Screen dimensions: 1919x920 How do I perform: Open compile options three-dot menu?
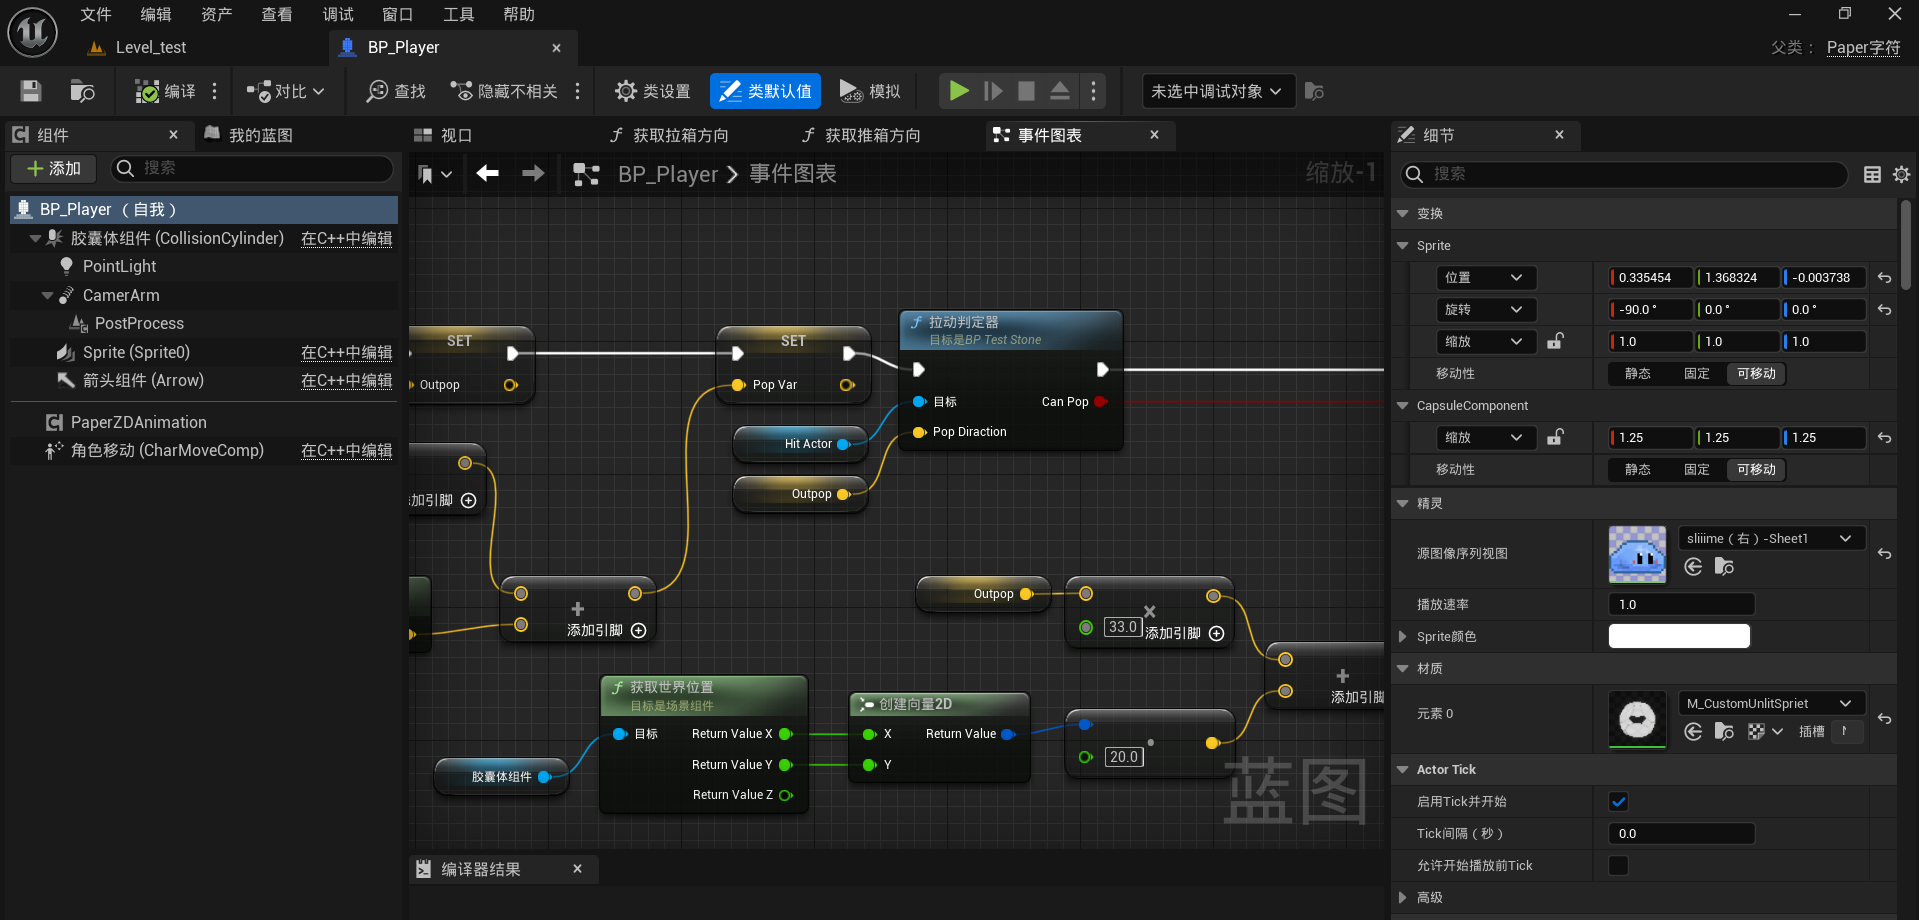tap(214, 91)
